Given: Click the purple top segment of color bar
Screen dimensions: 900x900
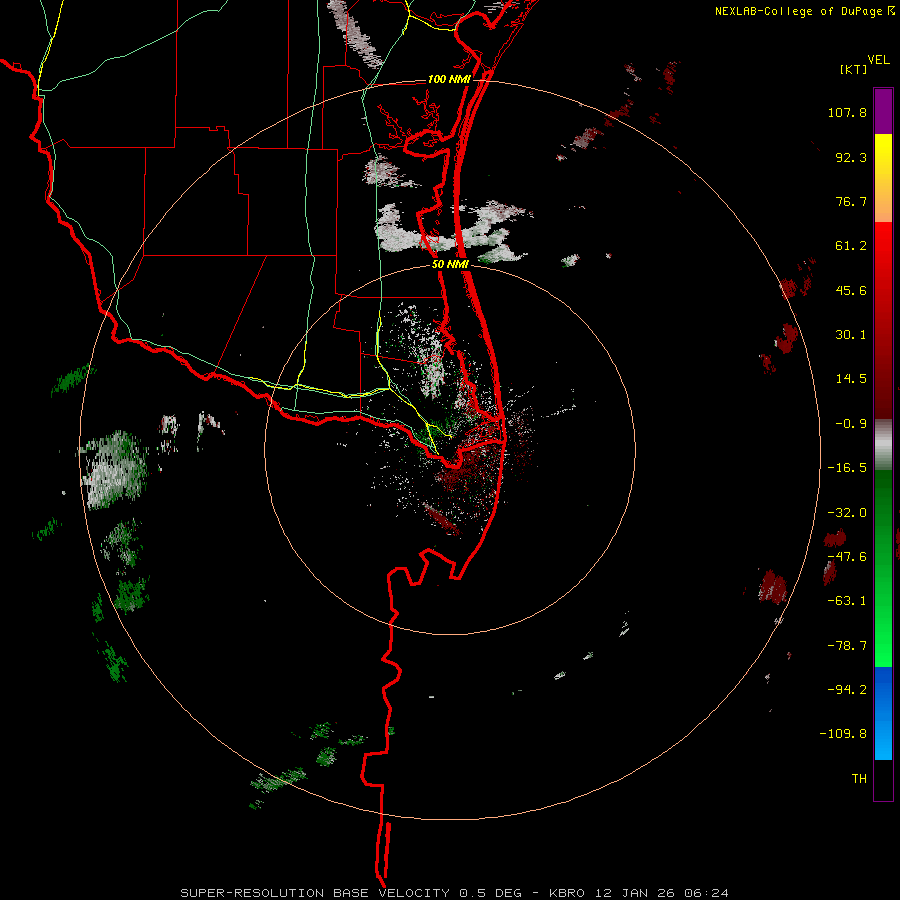Looking at the screenshot, I should (883, 111).
